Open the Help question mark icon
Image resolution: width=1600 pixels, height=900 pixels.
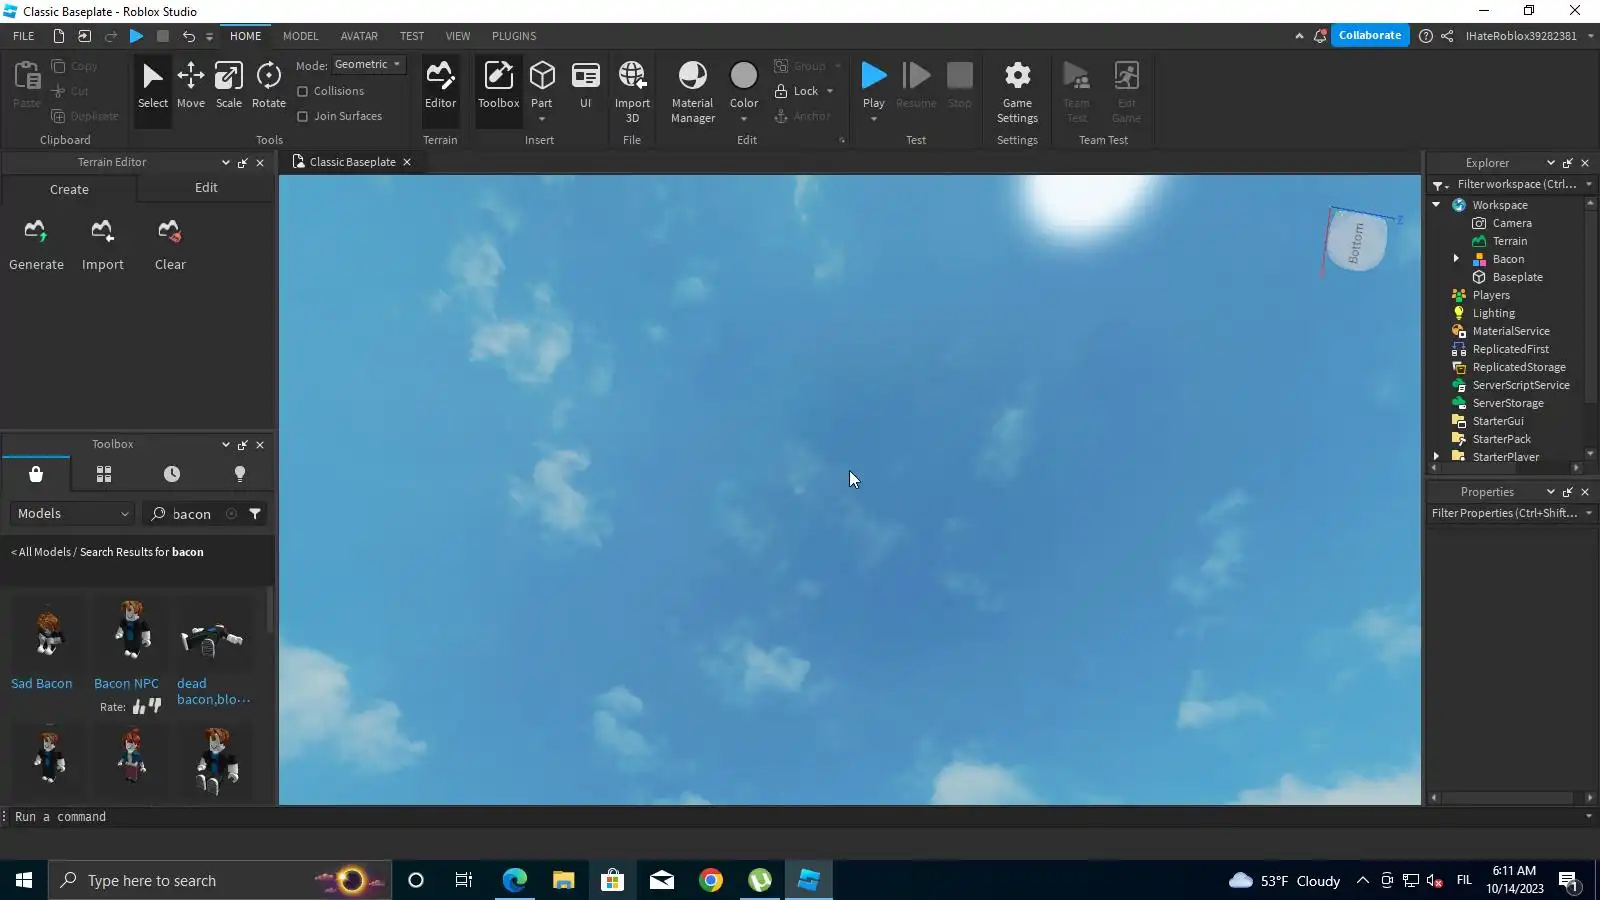1426,36
